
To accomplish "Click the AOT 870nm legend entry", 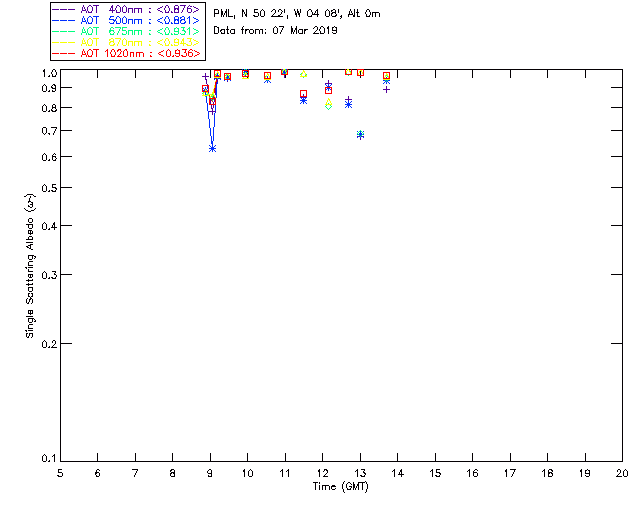I will pos(127,42).
